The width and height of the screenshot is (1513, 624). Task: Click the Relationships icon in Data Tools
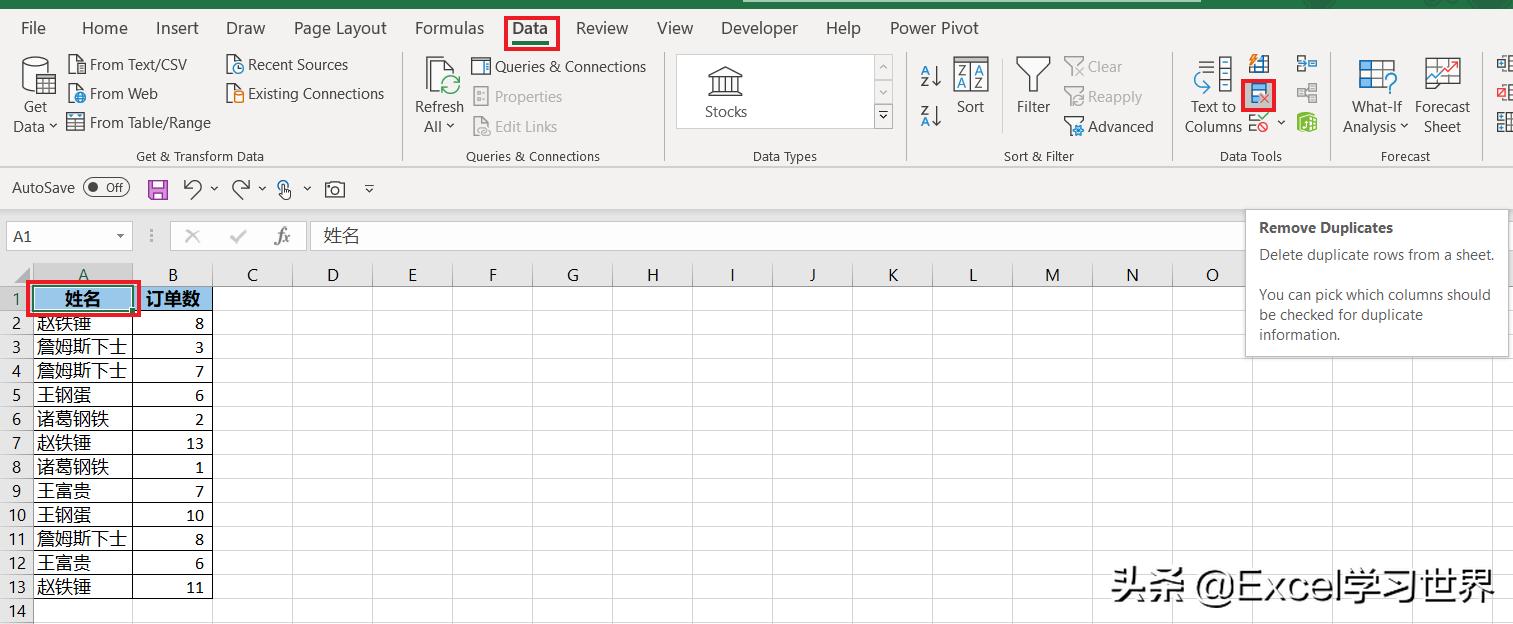(1307, 94)
